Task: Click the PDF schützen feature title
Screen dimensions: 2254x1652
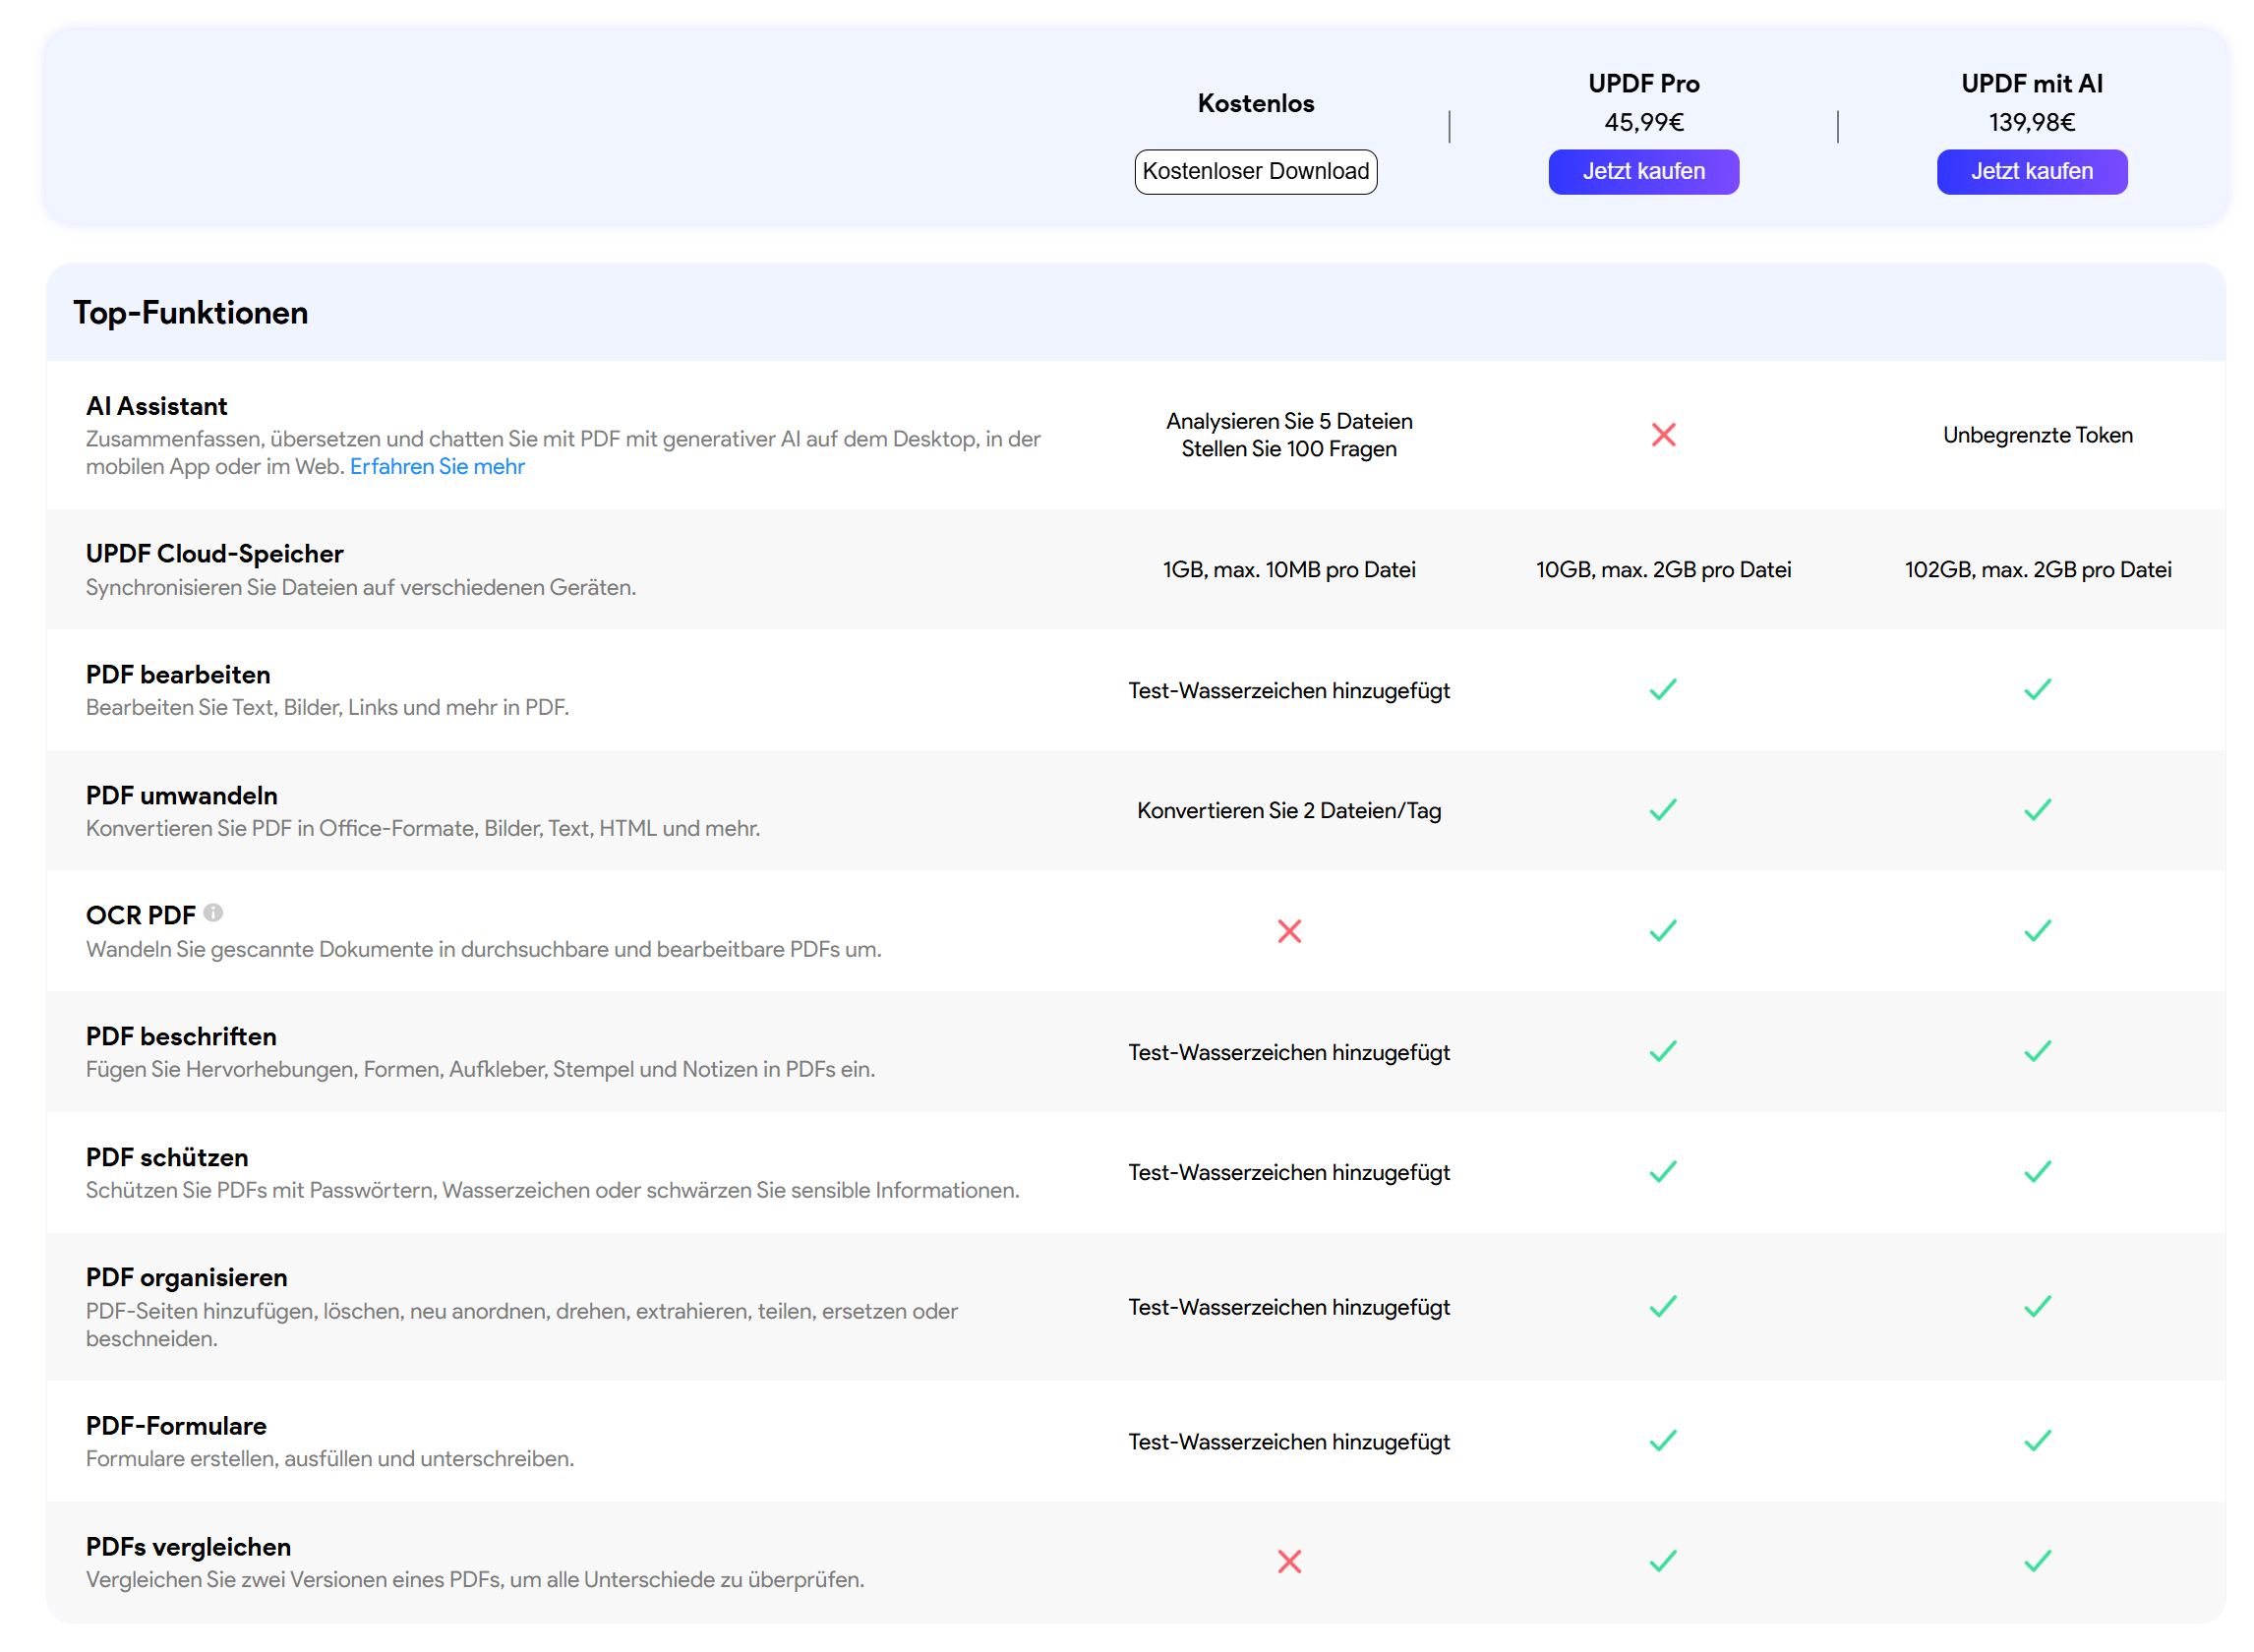Action: point(167,1157)
